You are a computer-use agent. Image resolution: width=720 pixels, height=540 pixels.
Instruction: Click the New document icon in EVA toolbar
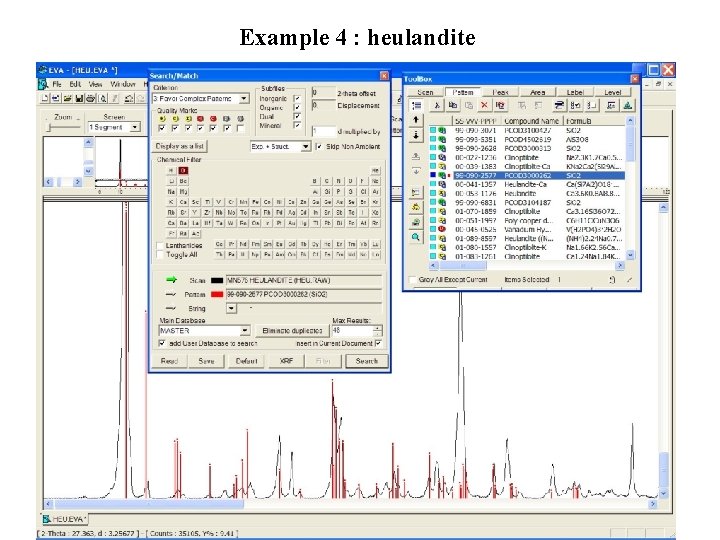pyautogui.click(x=45, y=98)
